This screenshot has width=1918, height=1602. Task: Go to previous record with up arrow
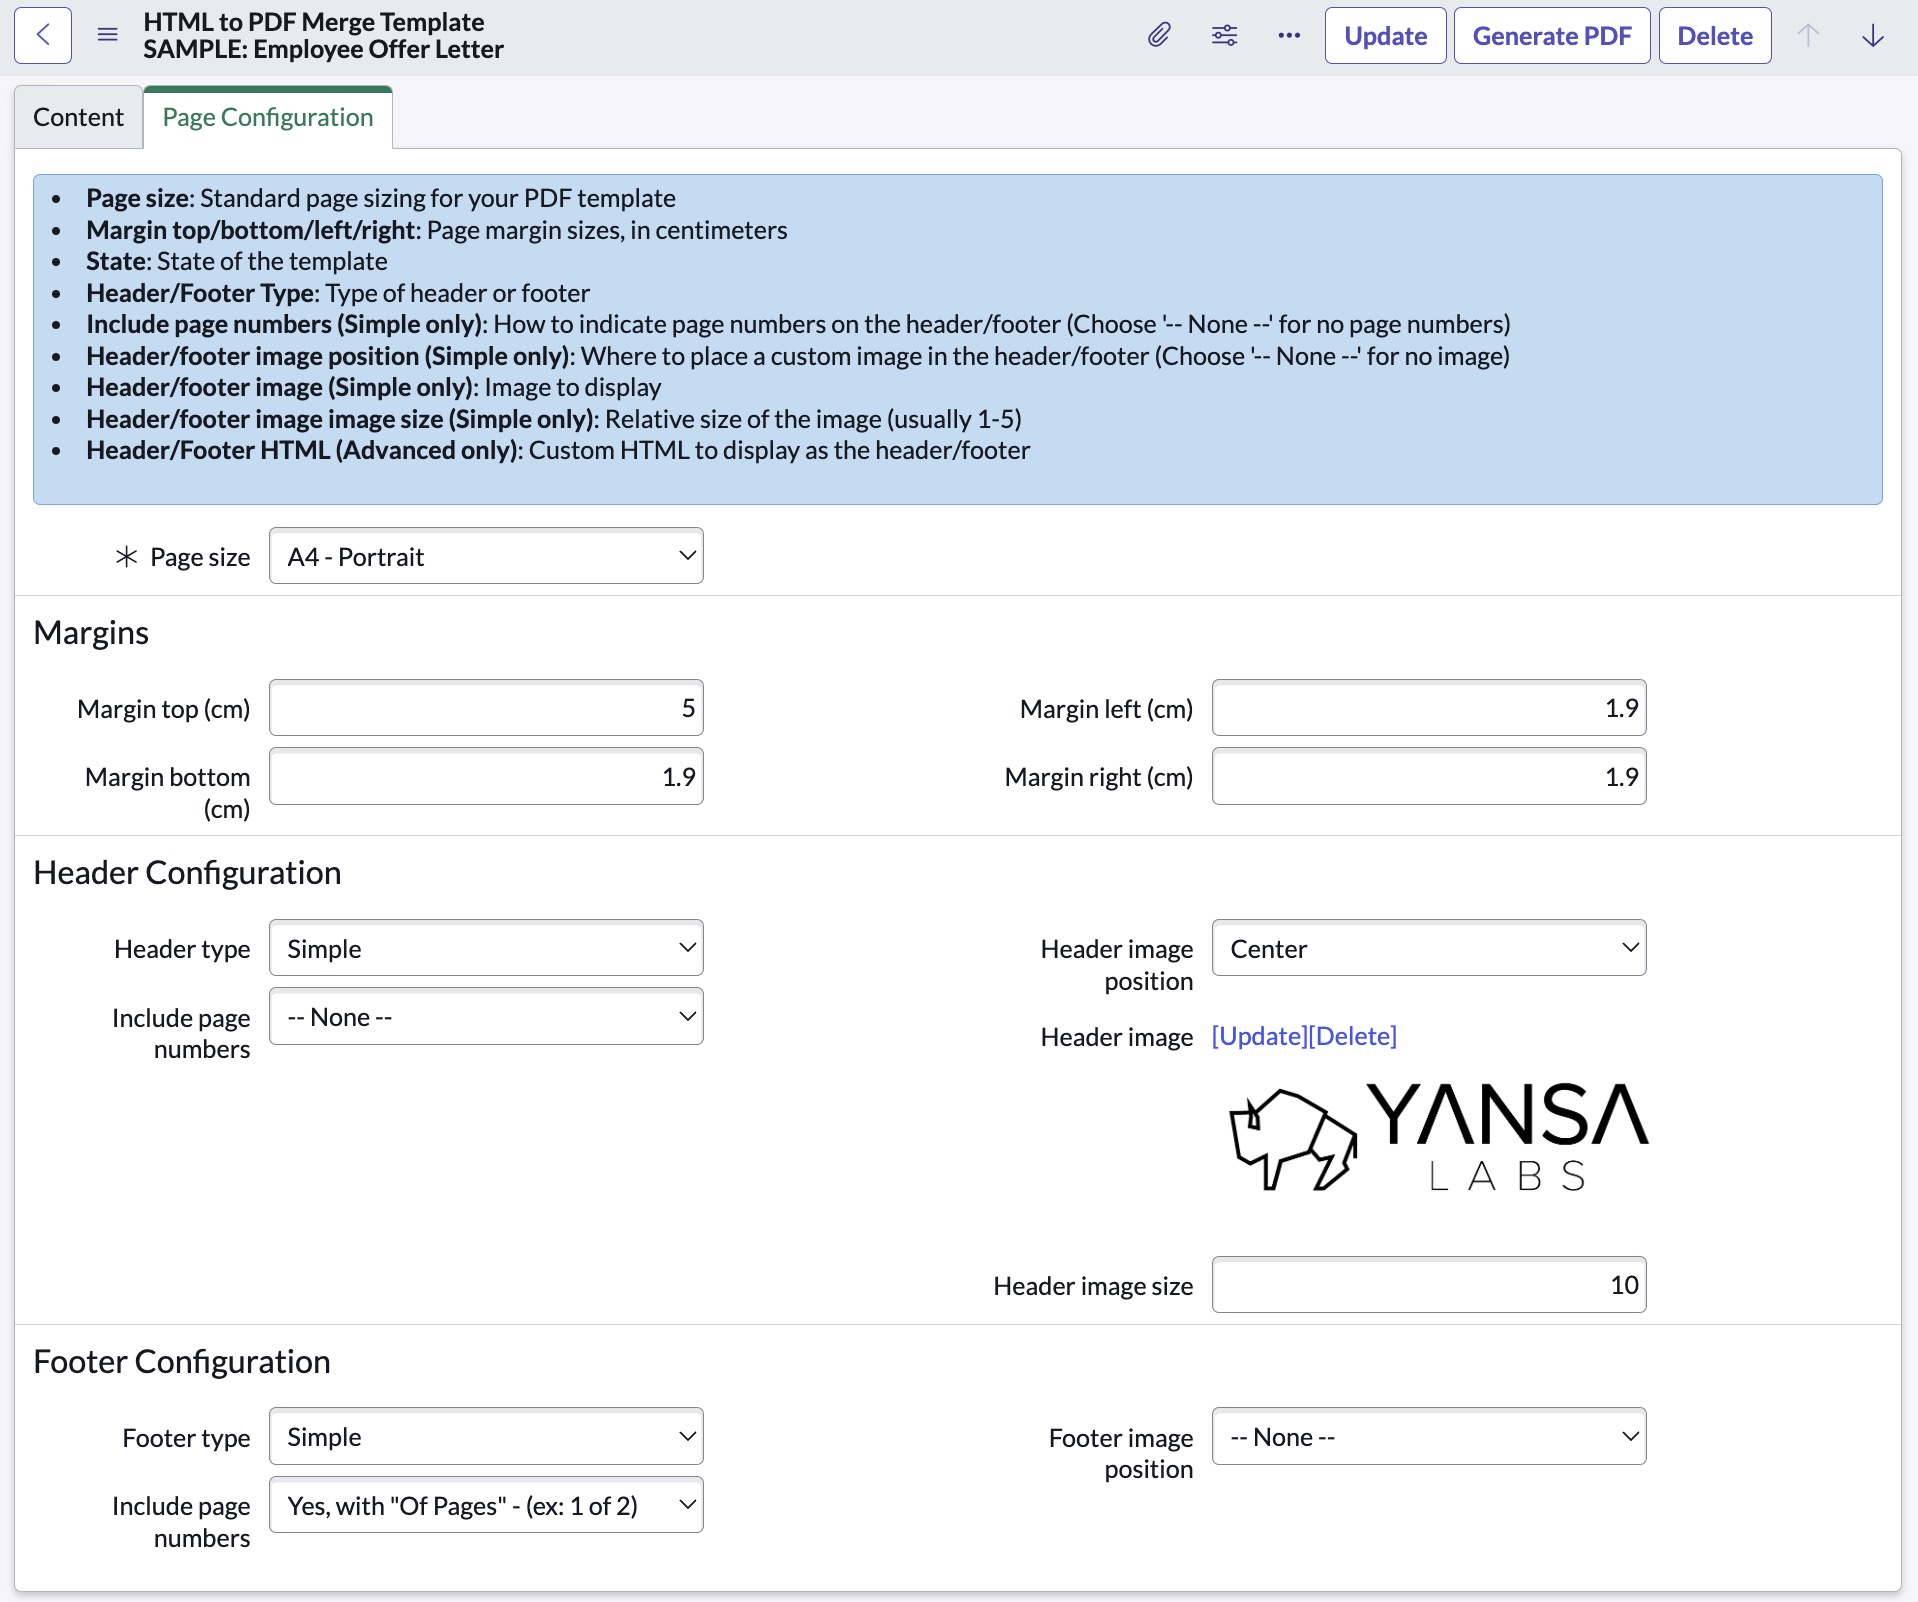click(x=1808, y=35)
